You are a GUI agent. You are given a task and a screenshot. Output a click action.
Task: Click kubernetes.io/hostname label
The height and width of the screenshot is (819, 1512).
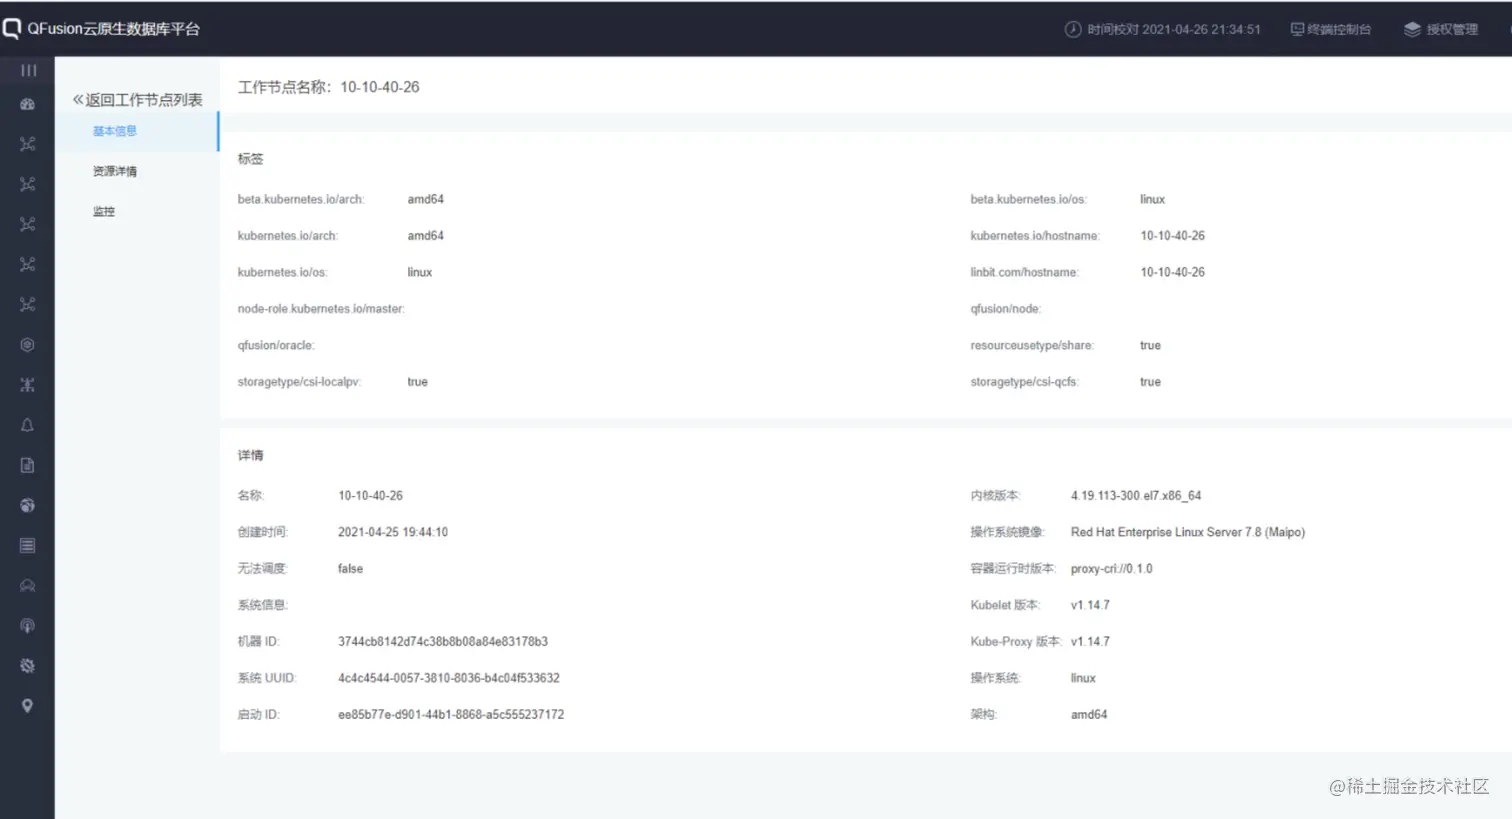1035,236
